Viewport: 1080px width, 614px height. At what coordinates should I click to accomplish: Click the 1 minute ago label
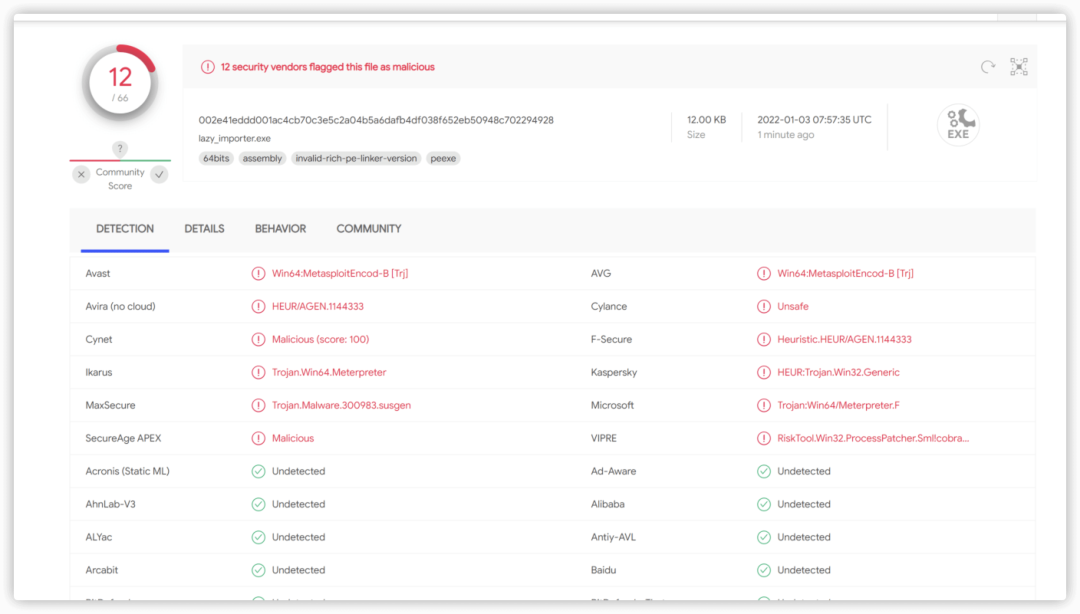tap(785, 135)
